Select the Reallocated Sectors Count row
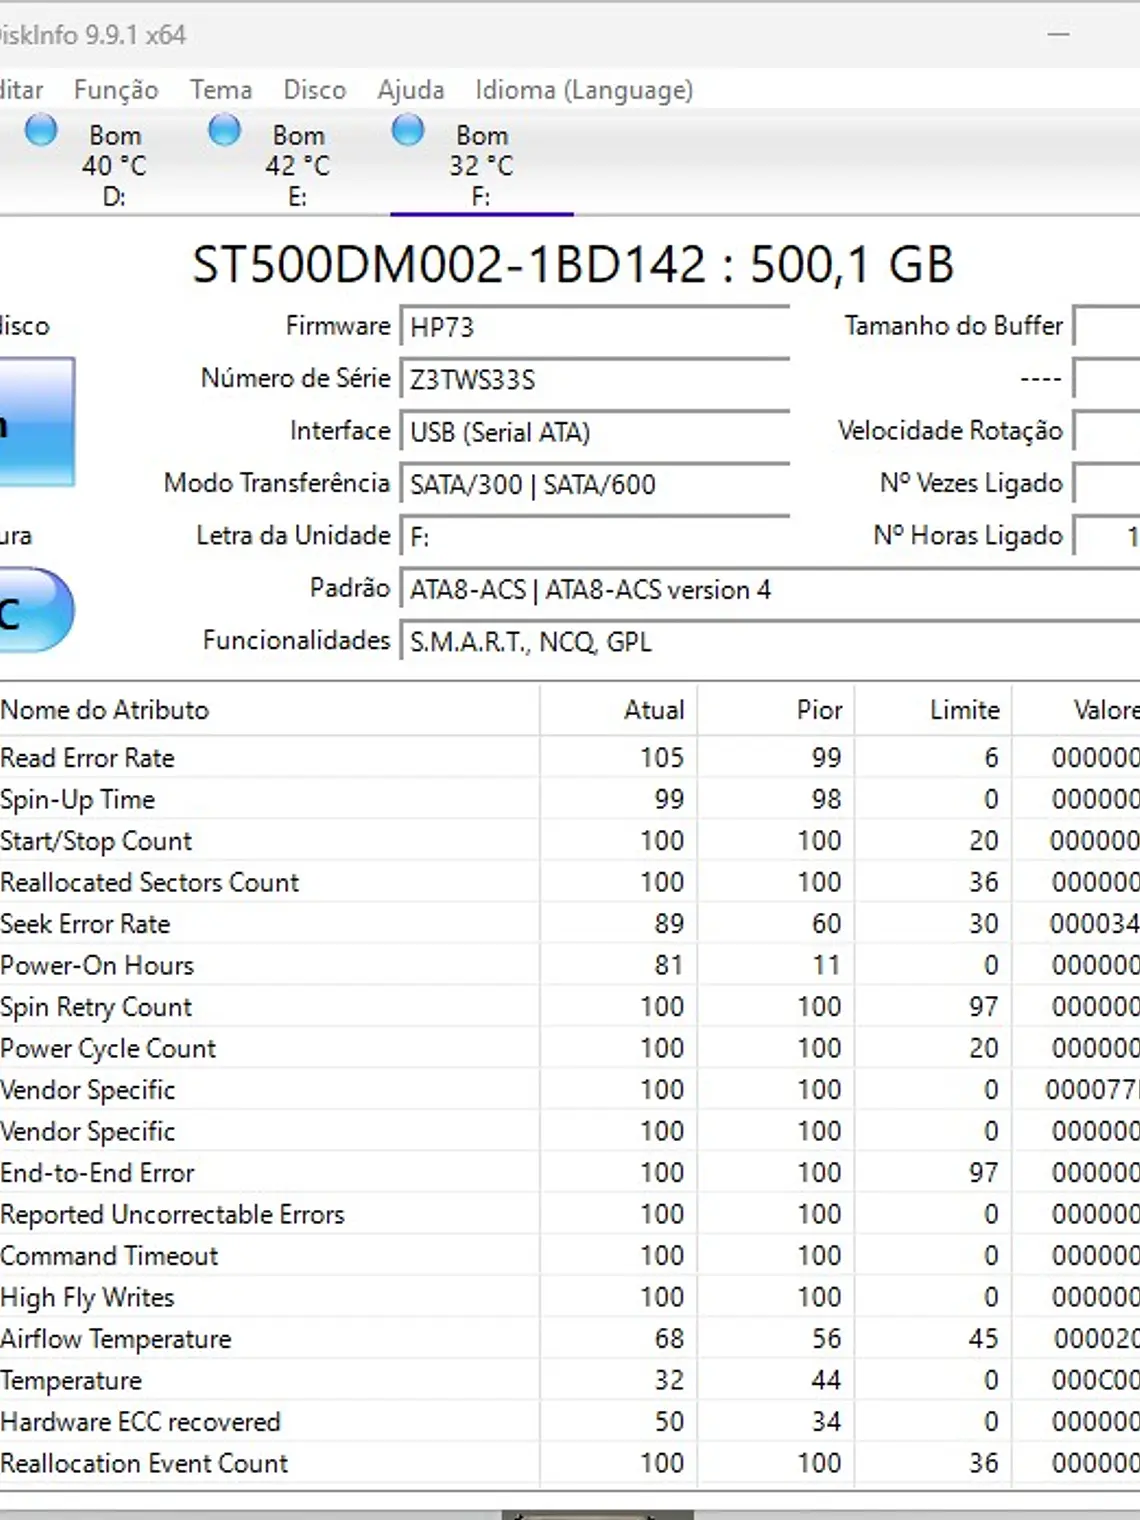Screen dimensions: 1140x1520 [x=570, y=882]
